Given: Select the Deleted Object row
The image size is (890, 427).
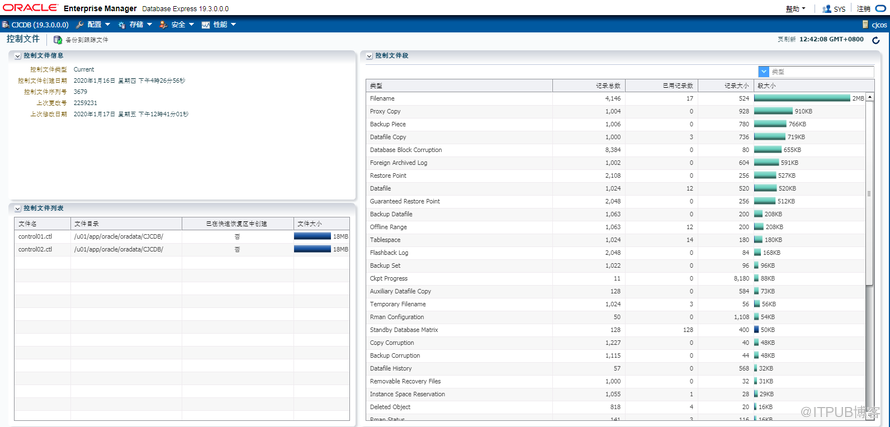Looking at the screenshot, I should pos(616,407).
